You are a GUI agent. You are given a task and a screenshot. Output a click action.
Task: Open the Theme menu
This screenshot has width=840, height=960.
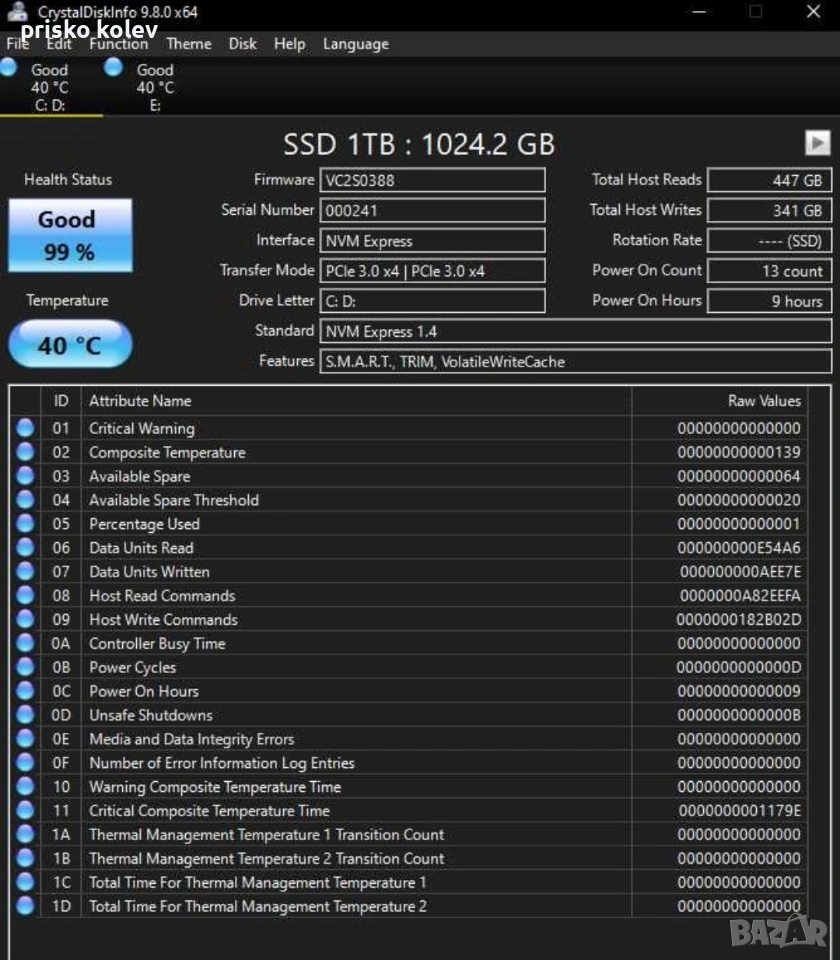point(188,44)
